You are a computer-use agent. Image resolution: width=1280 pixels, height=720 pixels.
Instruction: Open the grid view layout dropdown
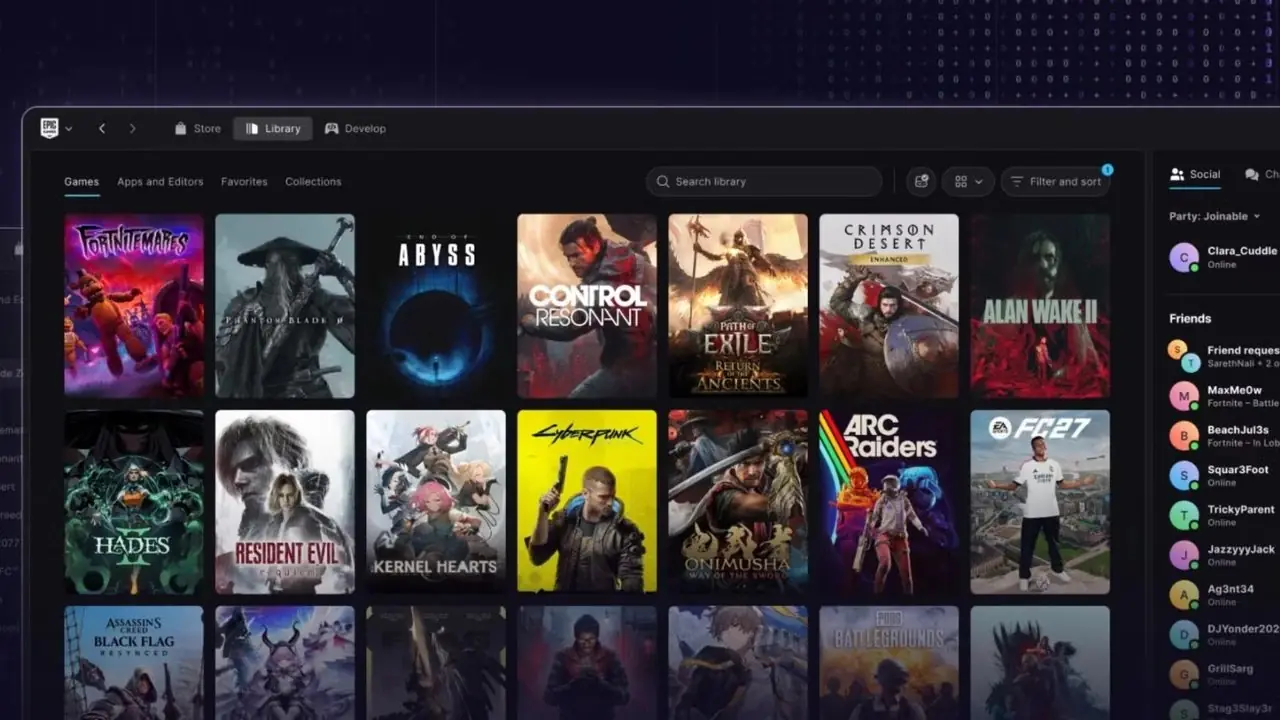(x=968, y=181)
